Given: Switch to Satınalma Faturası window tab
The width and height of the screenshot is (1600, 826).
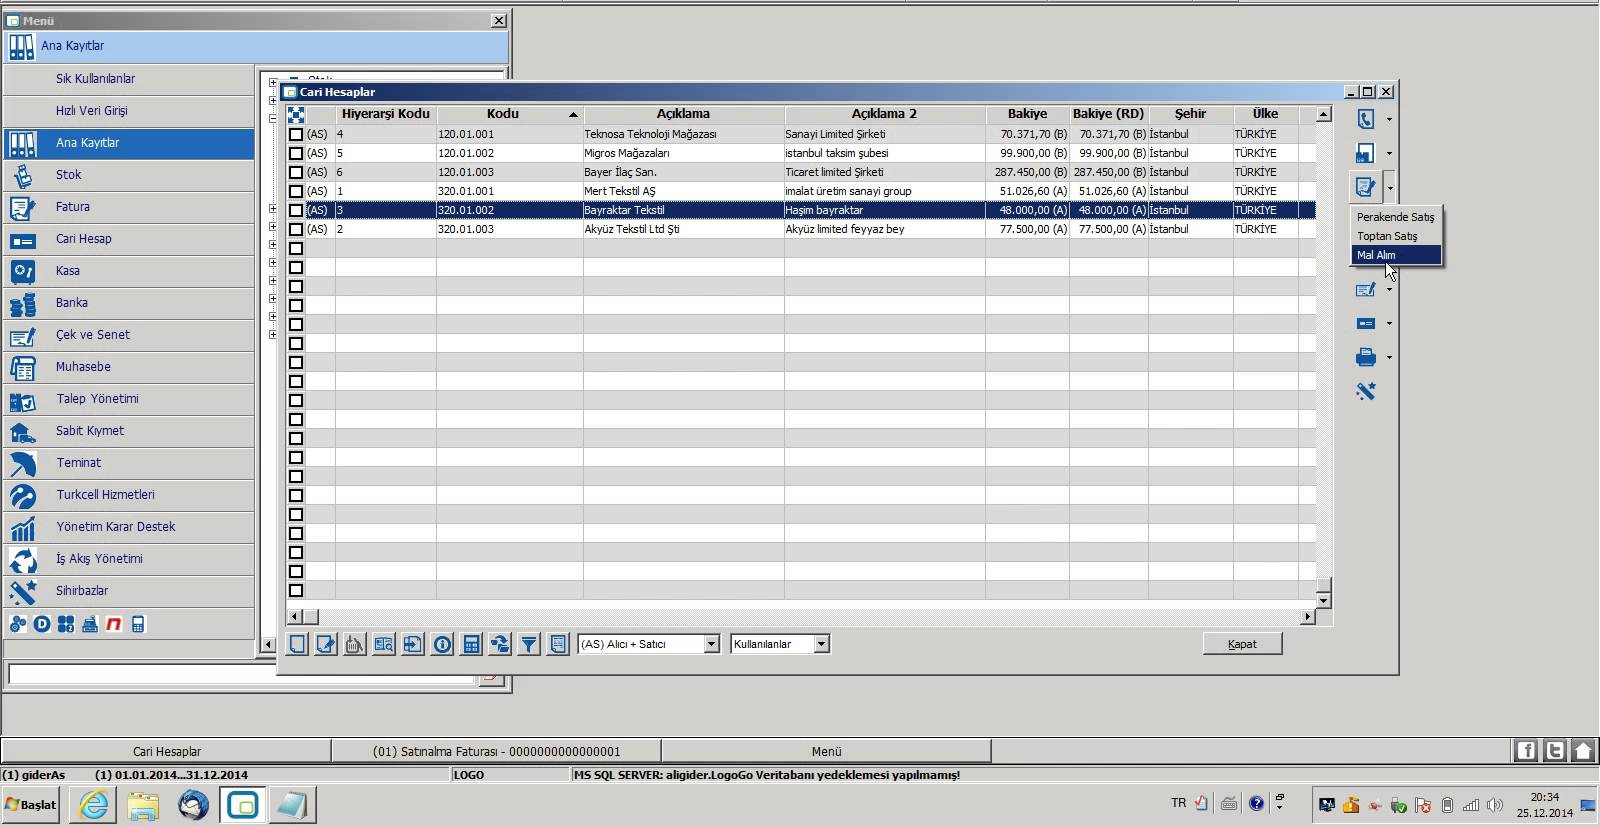Looking at the screenshot, I should click(496, 751).
